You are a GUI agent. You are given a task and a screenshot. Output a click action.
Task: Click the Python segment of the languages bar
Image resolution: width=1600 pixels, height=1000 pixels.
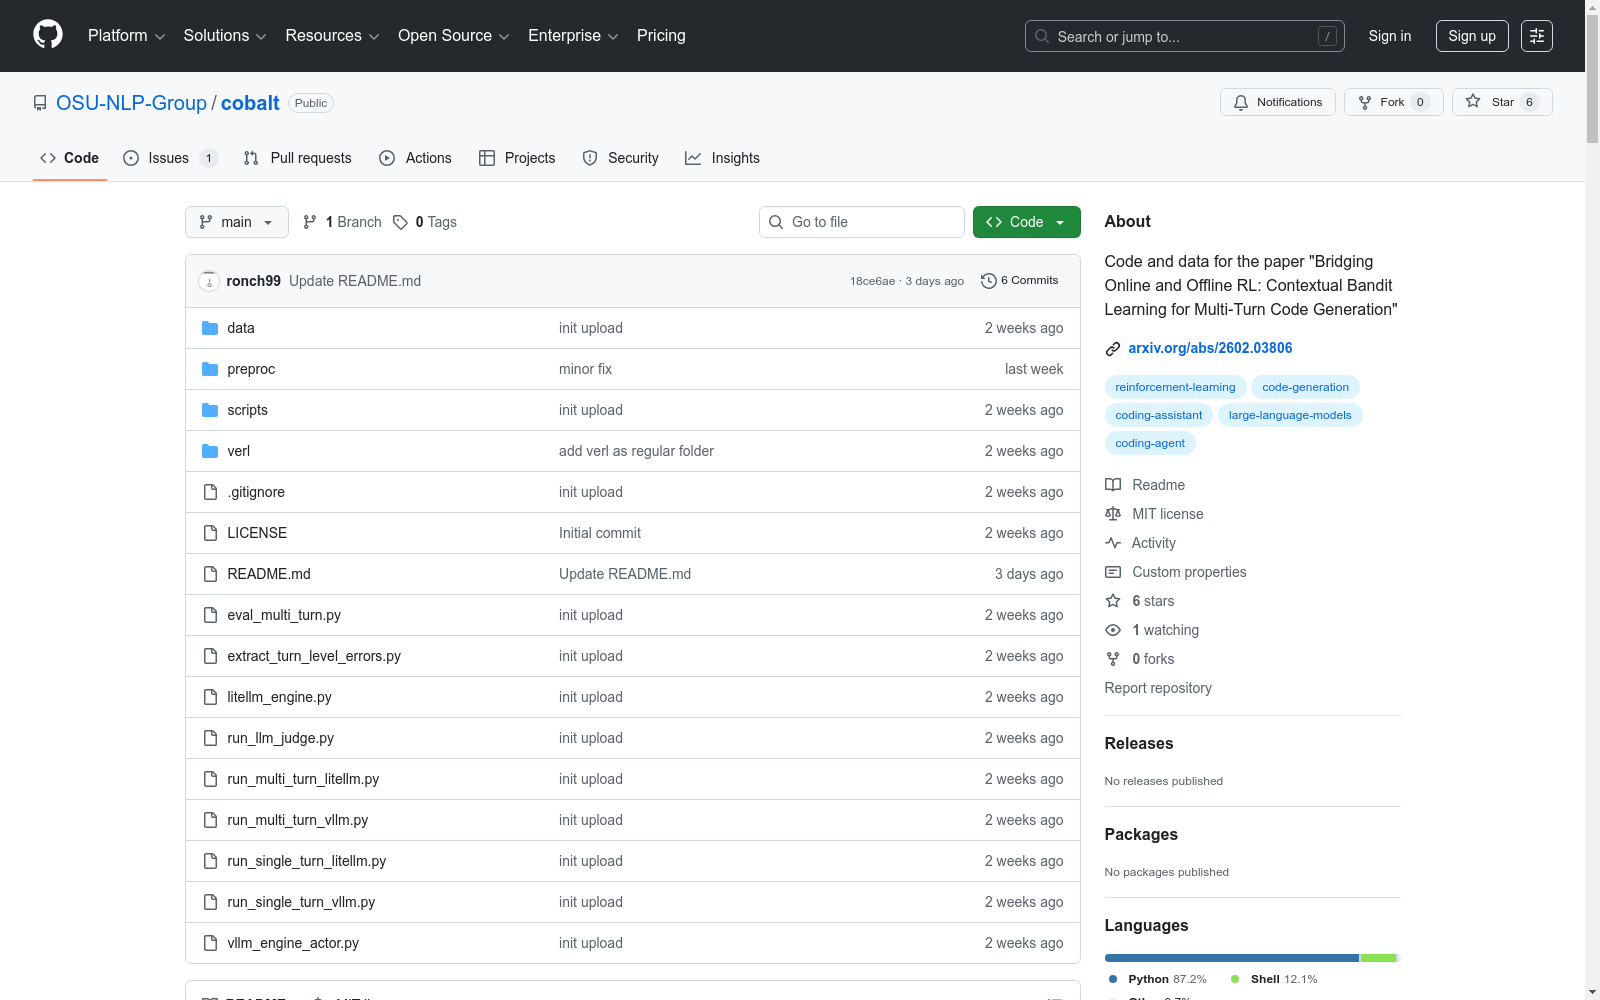1232,958
